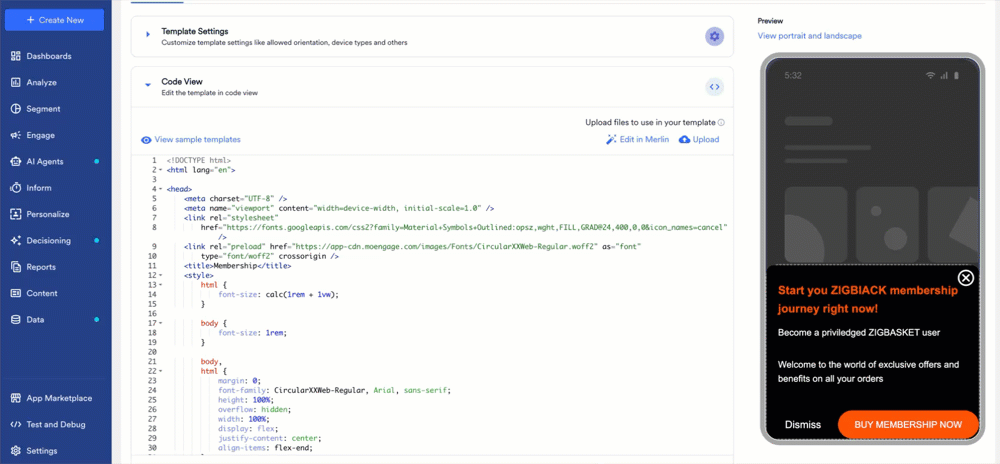Fold the html rule on line 13
This screenshot has width=1000, height=464.
(x=160, y=284)
